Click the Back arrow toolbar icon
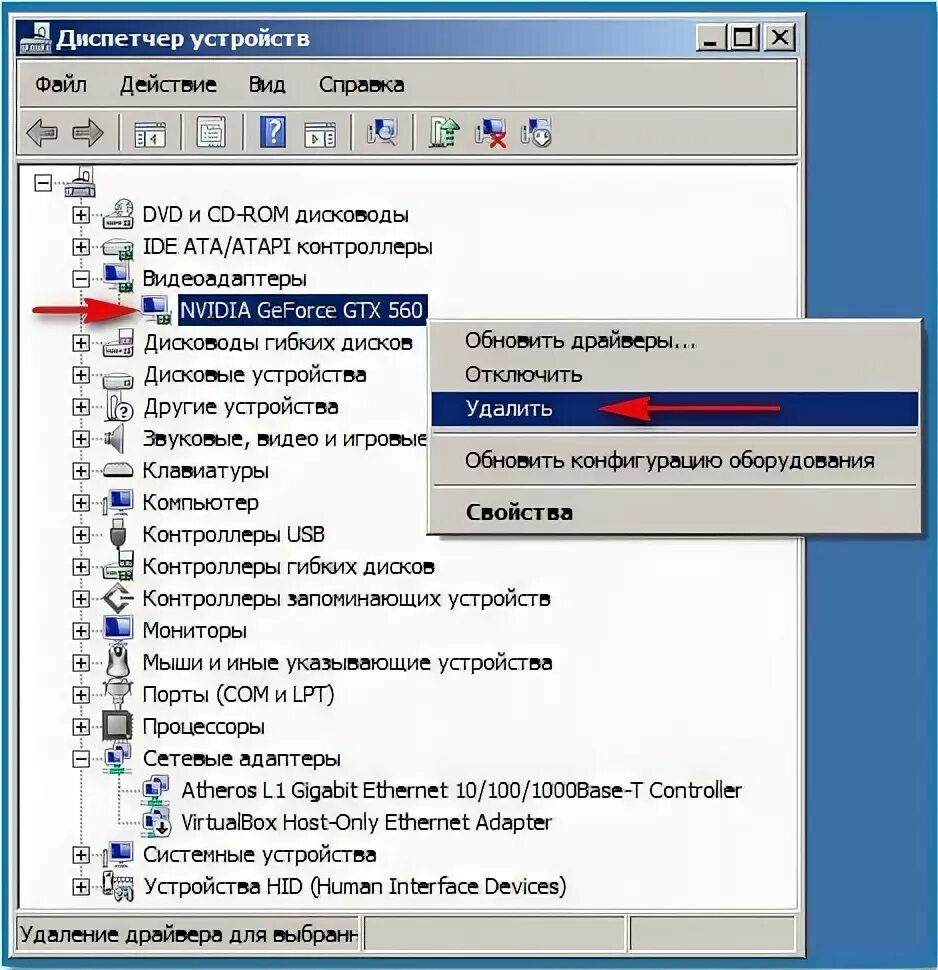The image size is (938, 970). point(42,132)
